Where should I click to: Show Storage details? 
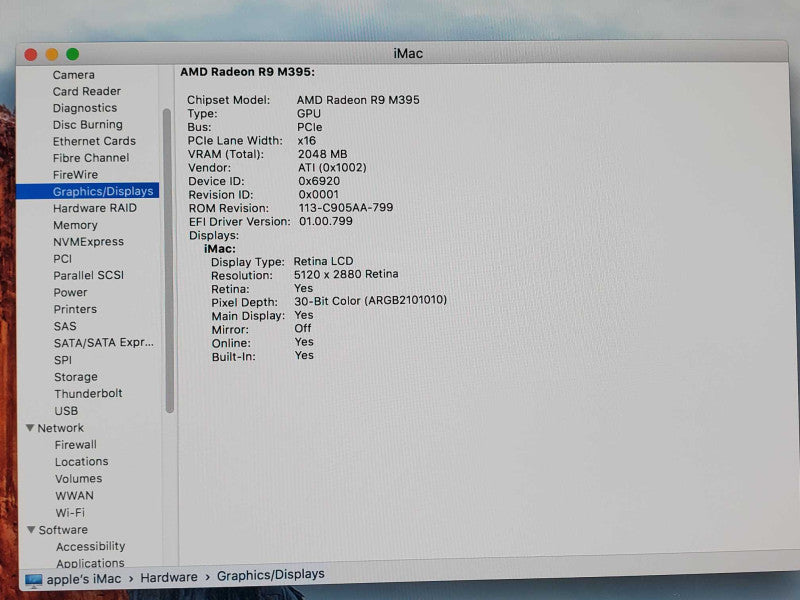(76, 377)
